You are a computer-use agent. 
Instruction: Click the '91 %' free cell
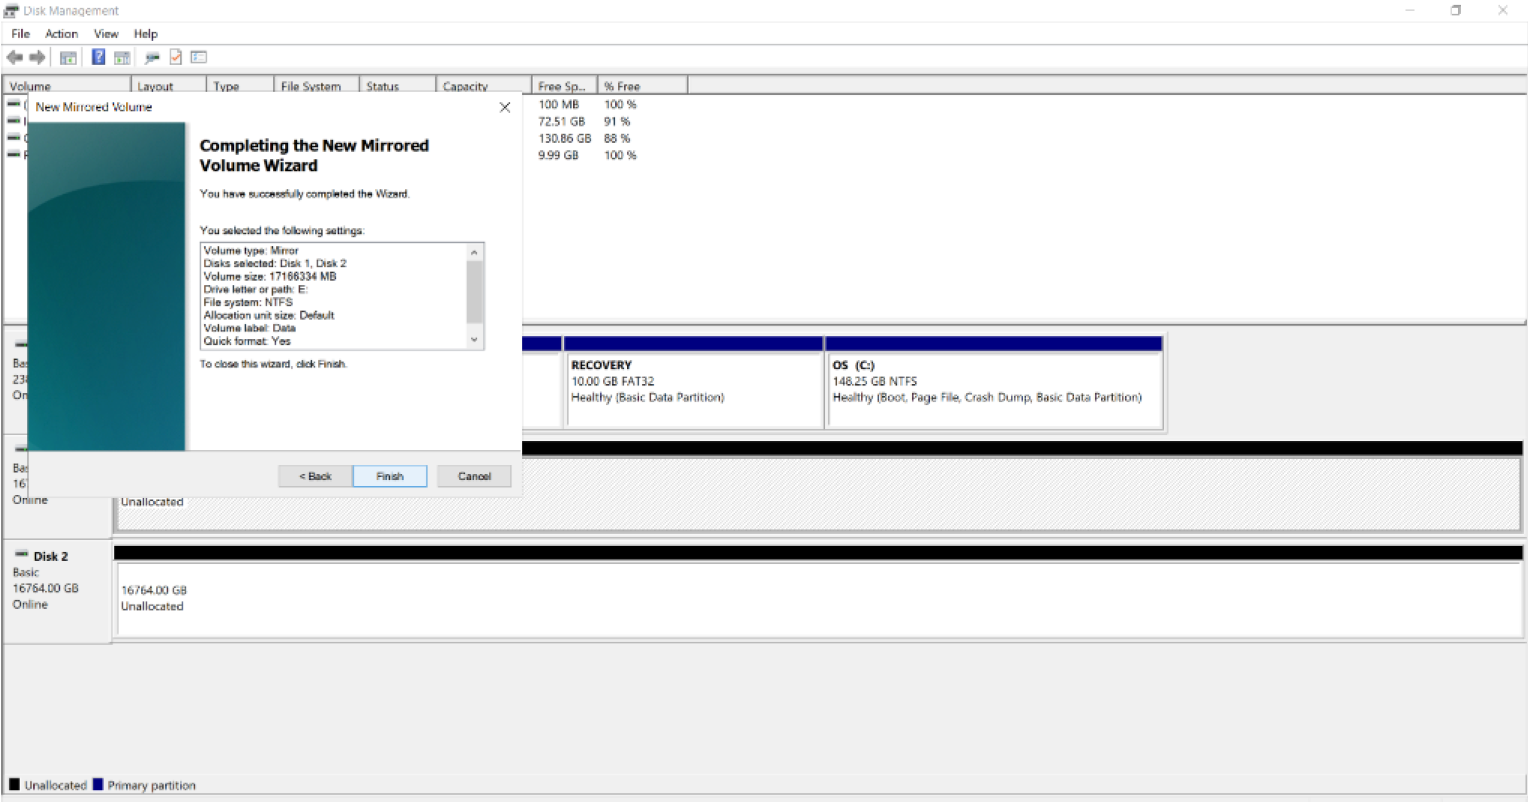[x=617, y=121]
